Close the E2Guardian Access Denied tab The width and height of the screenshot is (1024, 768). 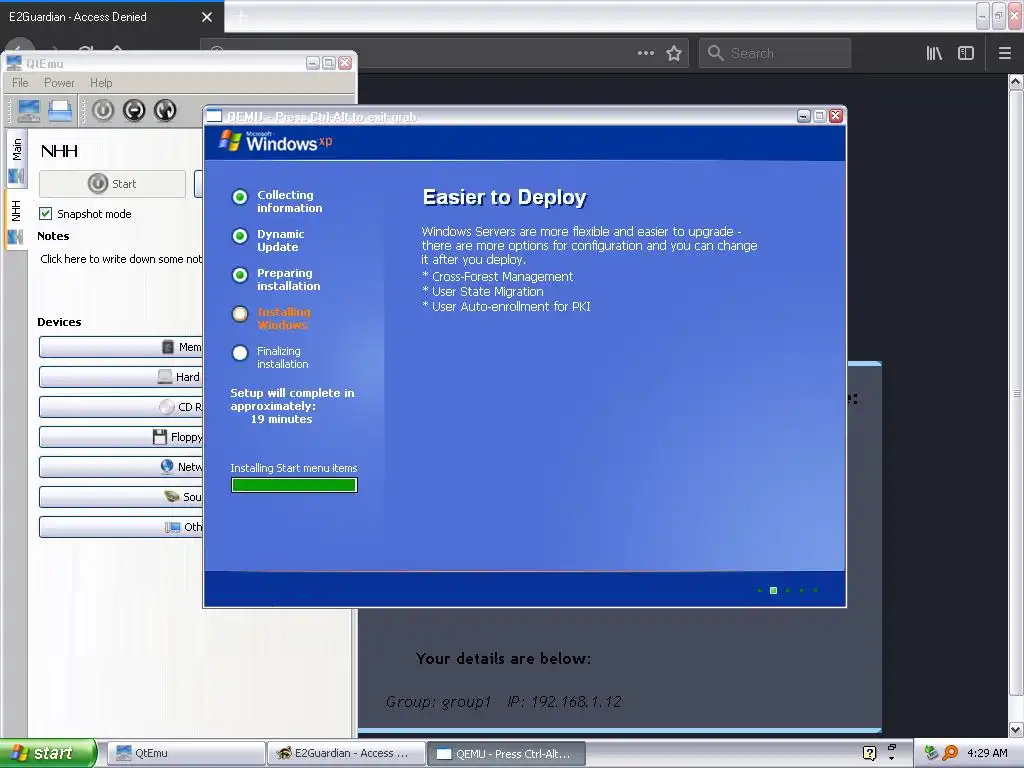[207, 17]
